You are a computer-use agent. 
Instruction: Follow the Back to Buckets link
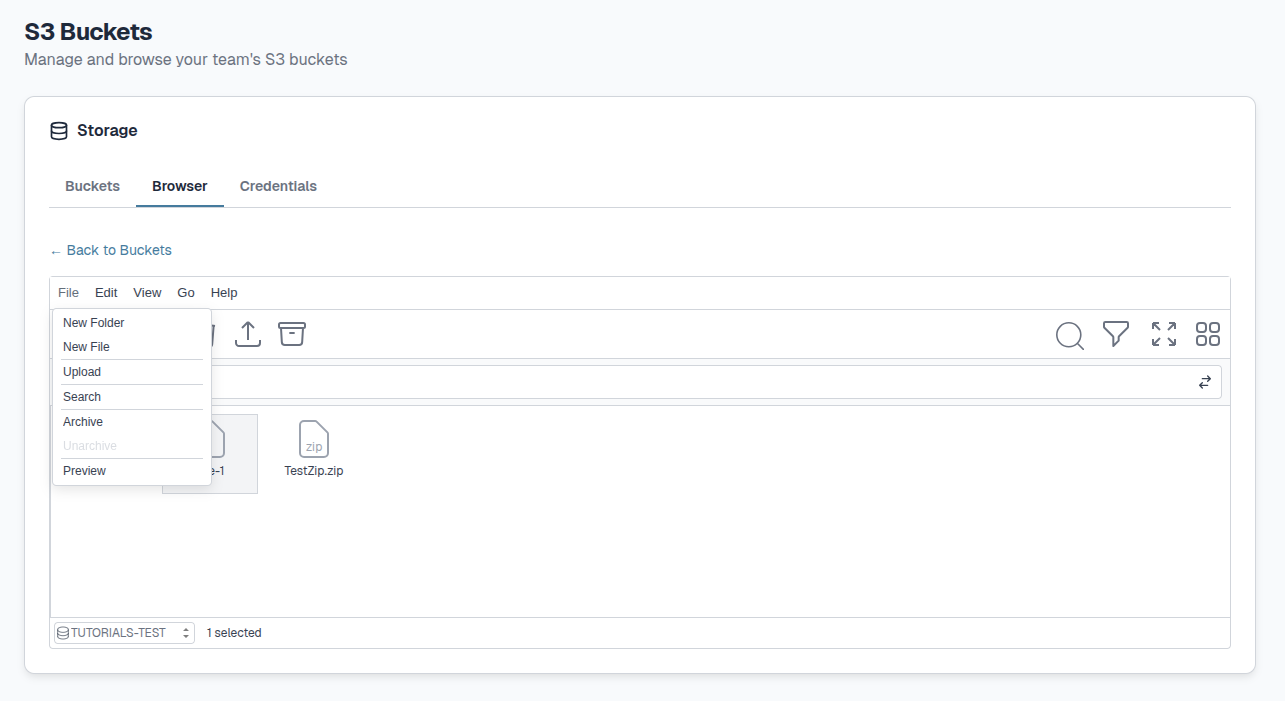(111, 250)
